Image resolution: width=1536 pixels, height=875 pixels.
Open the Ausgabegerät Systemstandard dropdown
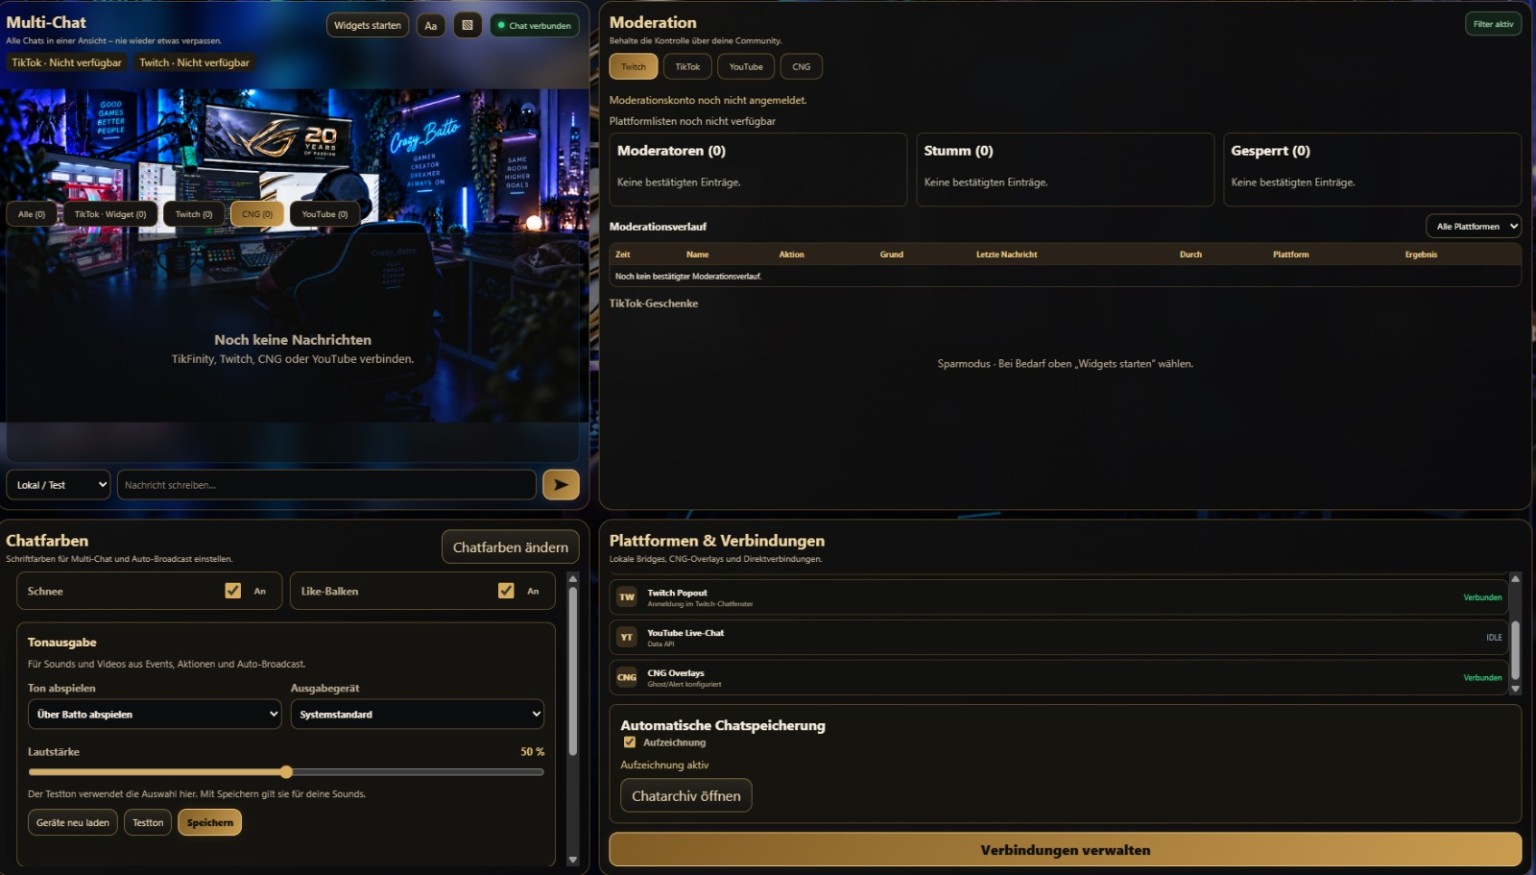(x=417, y=714)
